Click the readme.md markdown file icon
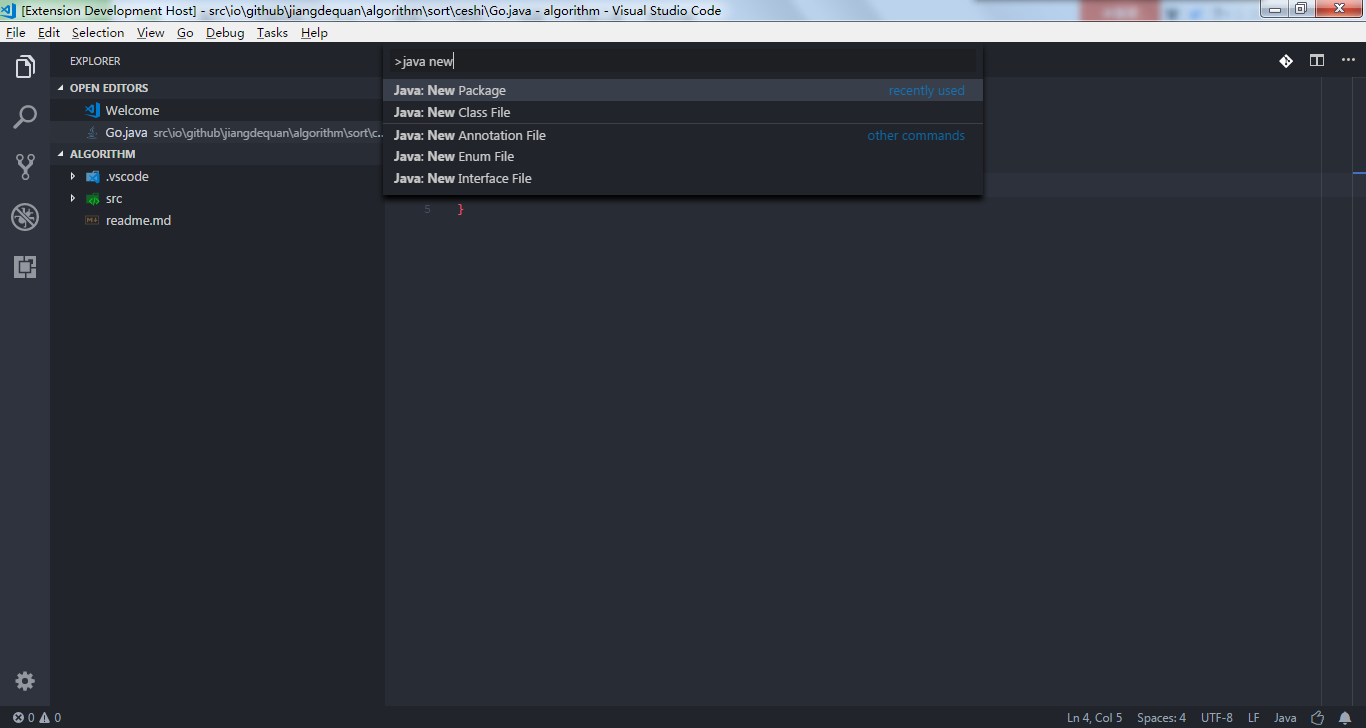 pos(93,221)
